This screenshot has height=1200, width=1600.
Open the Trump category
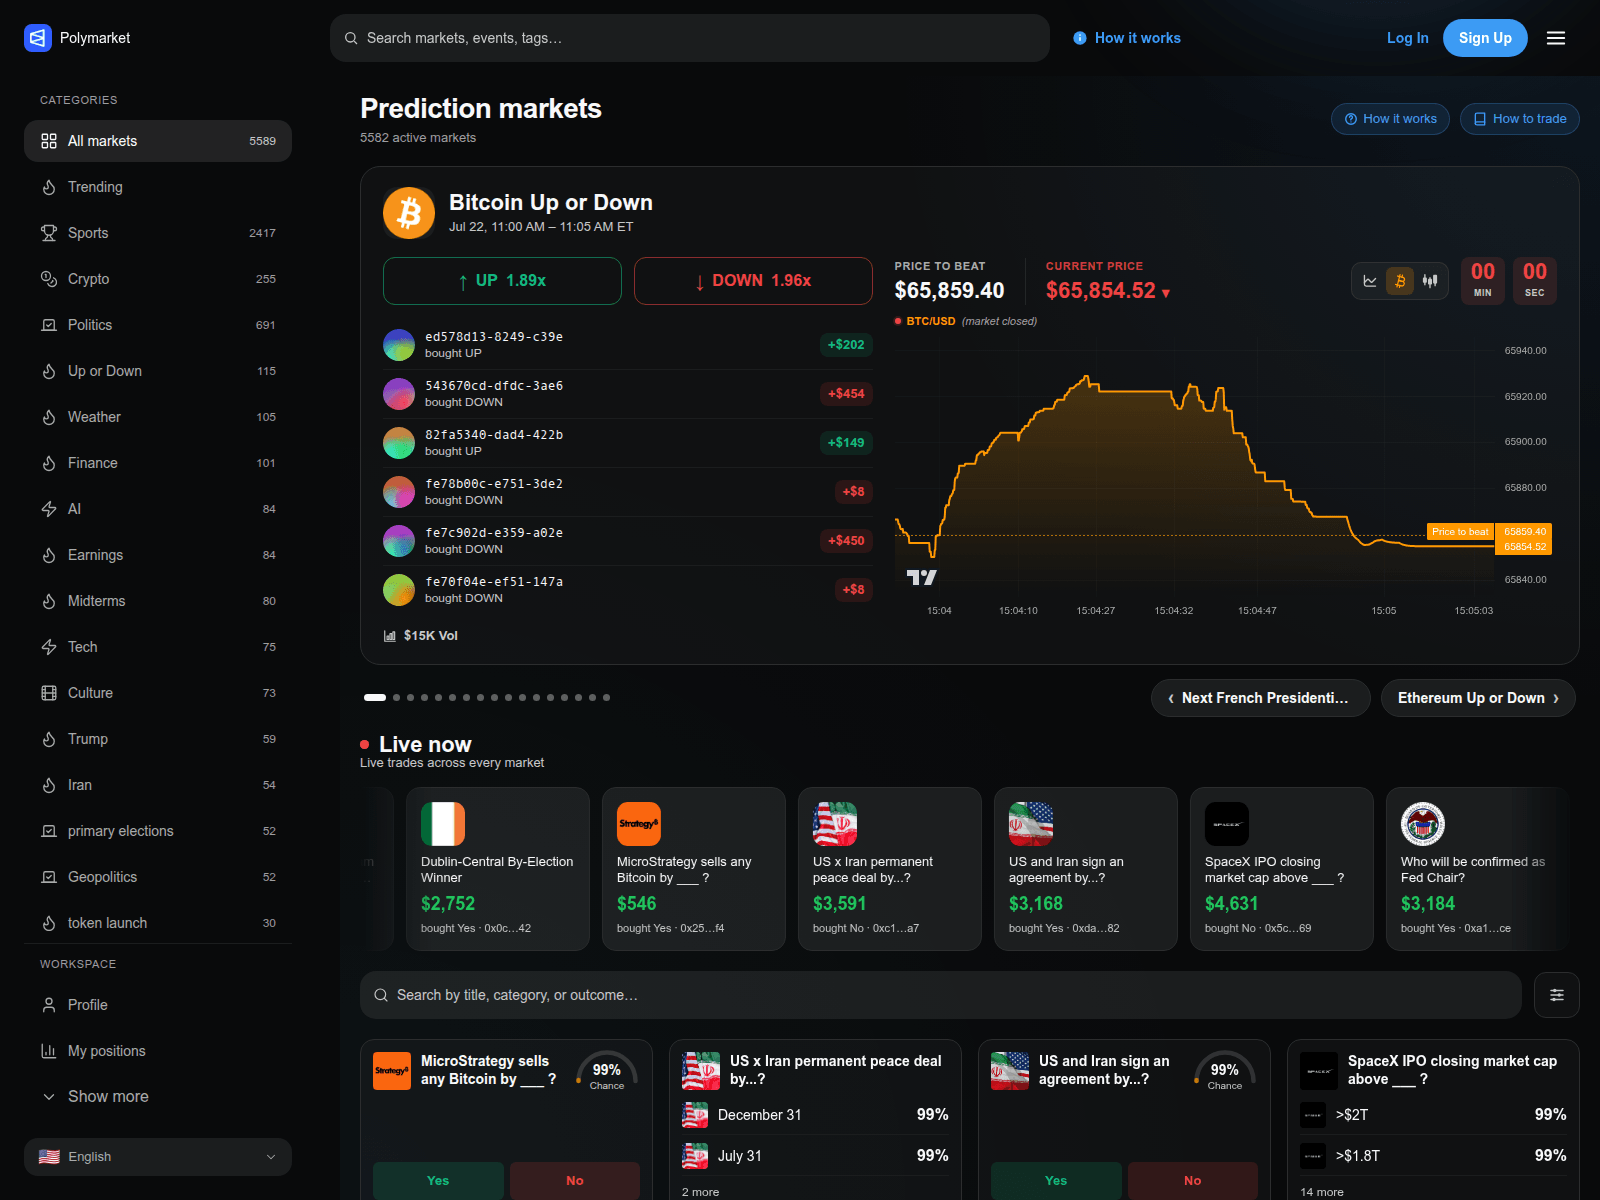click(158, 739)
